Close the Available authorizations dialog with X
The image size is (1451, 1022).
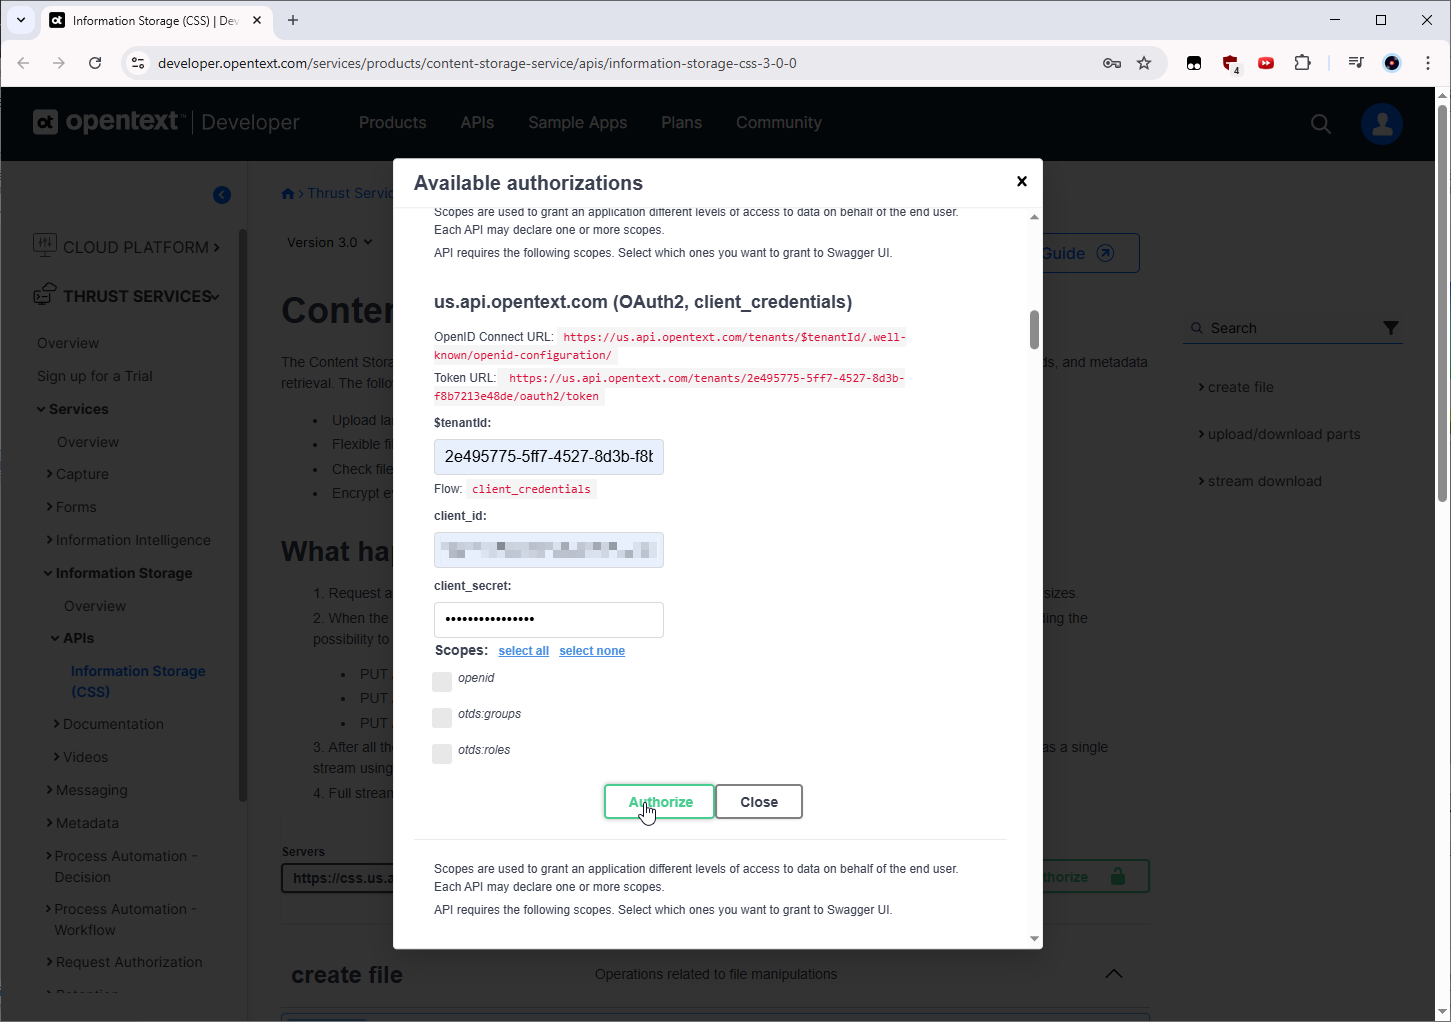pos(1021,181)
